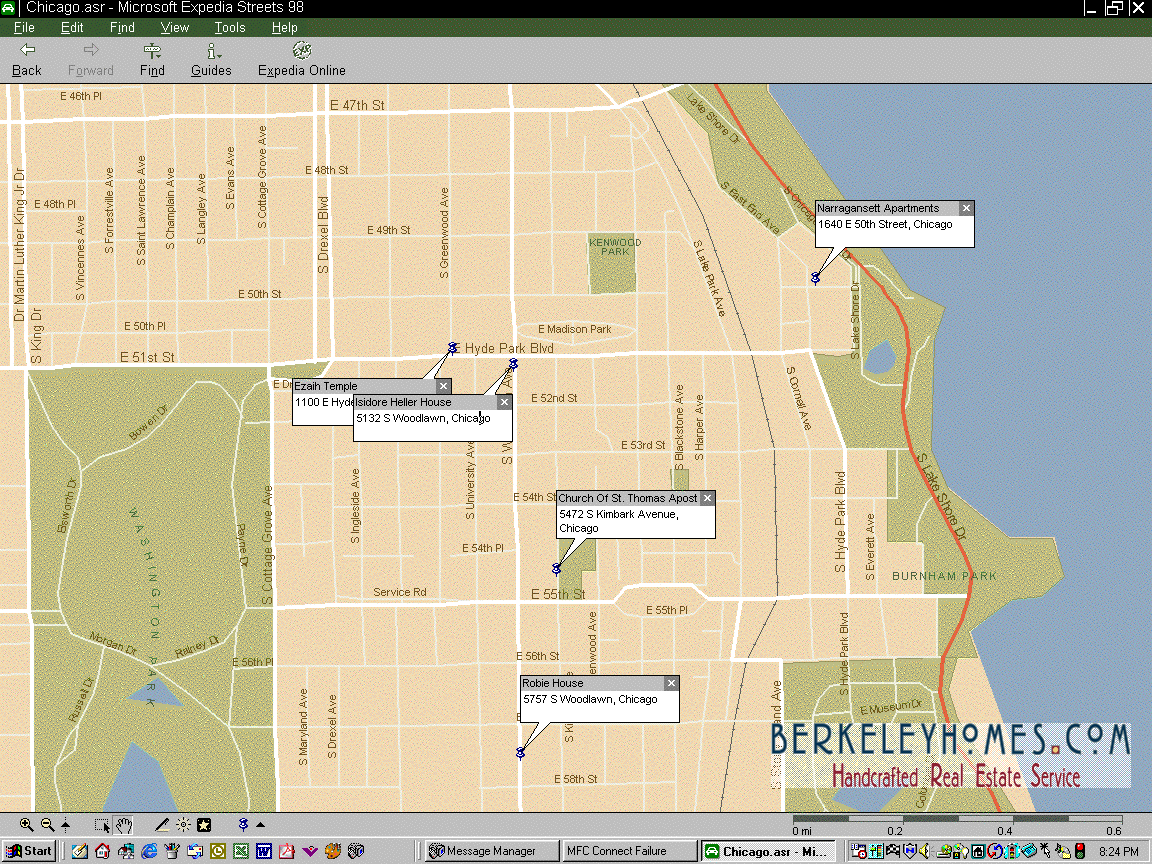Expand the pushpin options up-arrow
Viewport: 1152px width, 864px height.
pos(261,825)
